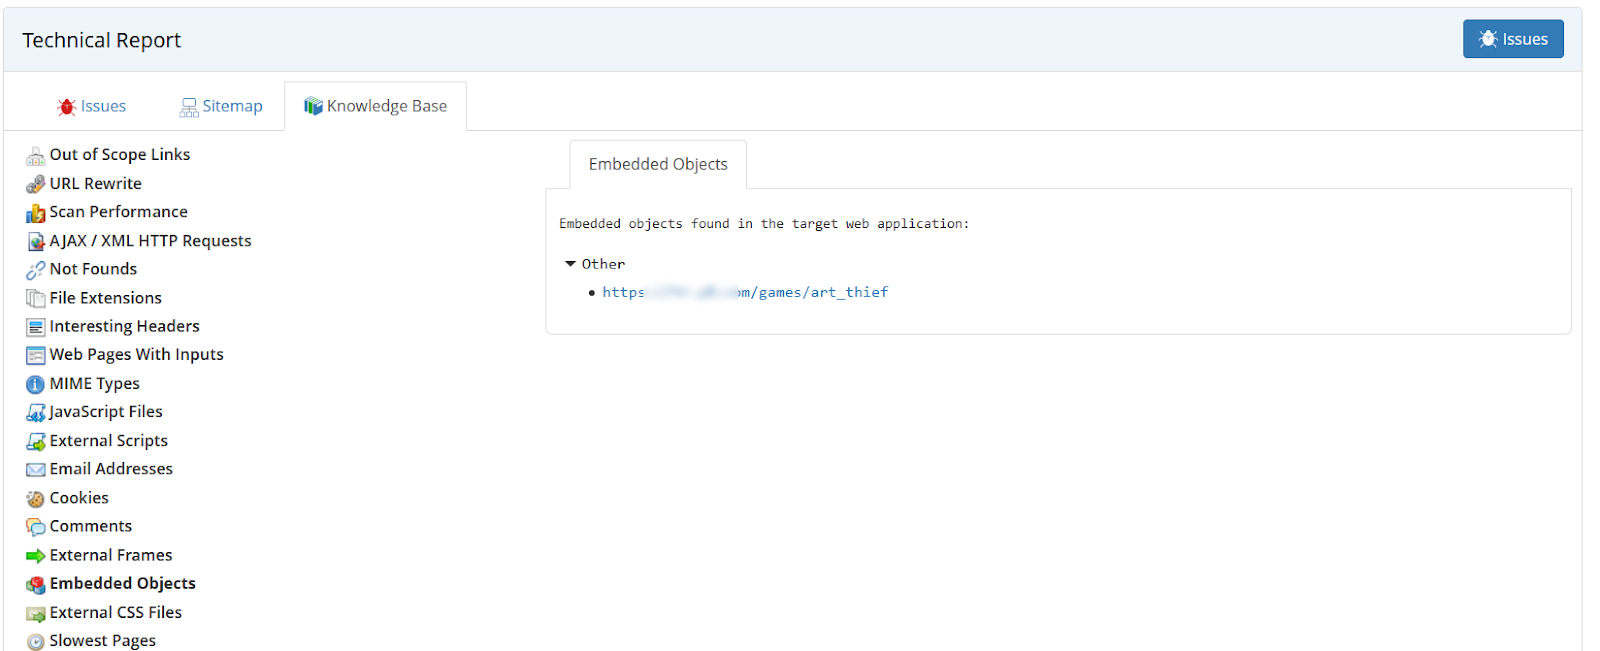
Task: Click the URL Rewrite chain icon
Action: pyautogui.click(x=35, y=184)
